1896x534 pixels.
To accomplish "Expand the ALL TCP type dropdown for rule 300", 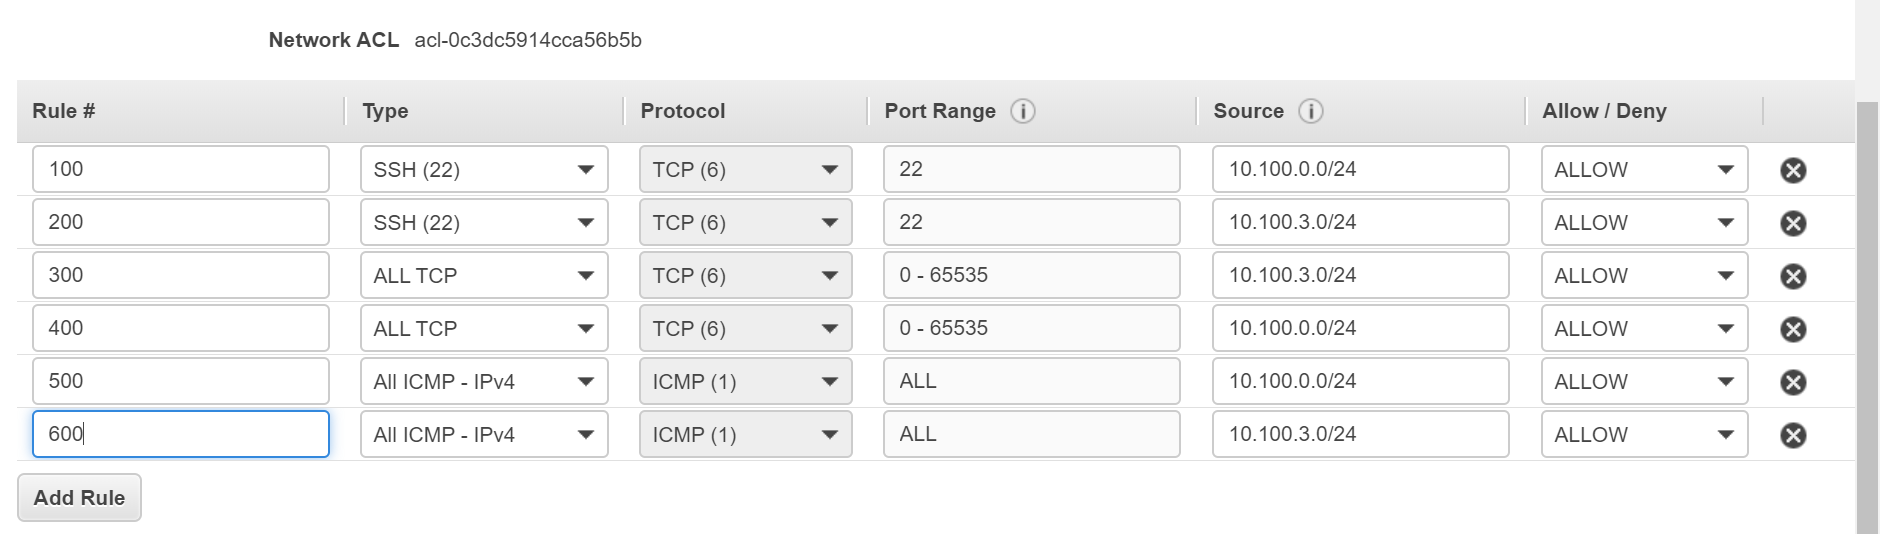I will point(484,276).
